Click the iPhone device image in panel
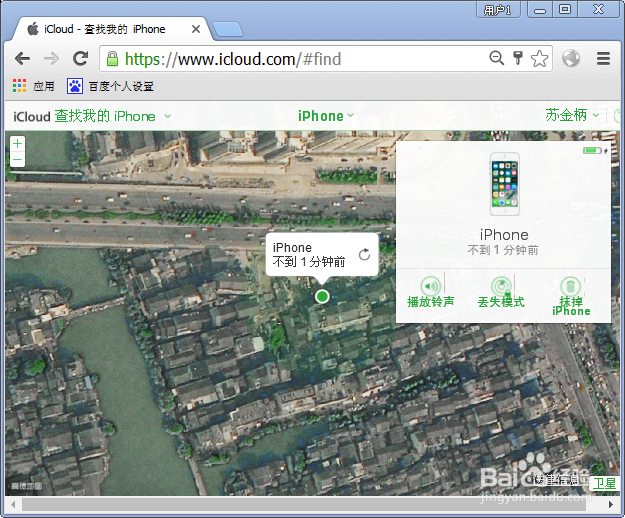625x518 pixels. coord(504,184)
